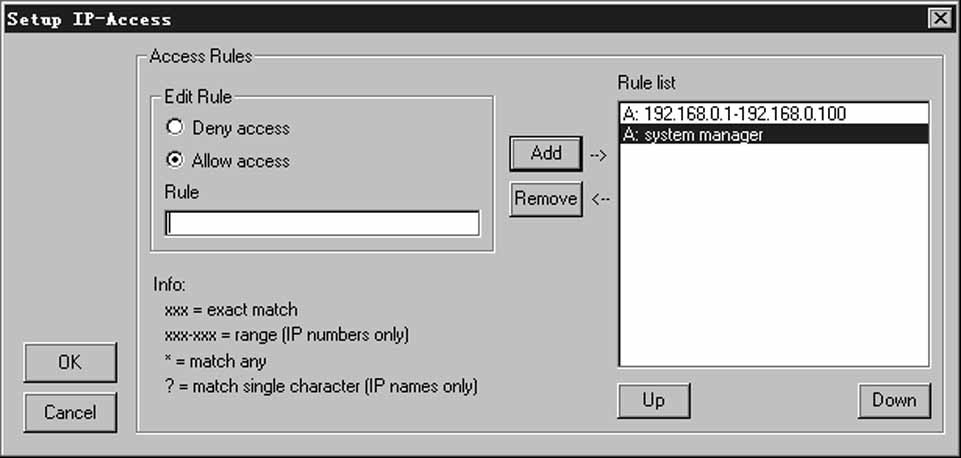Click the Remove button

pyautogui.click(x=545, y=199)
